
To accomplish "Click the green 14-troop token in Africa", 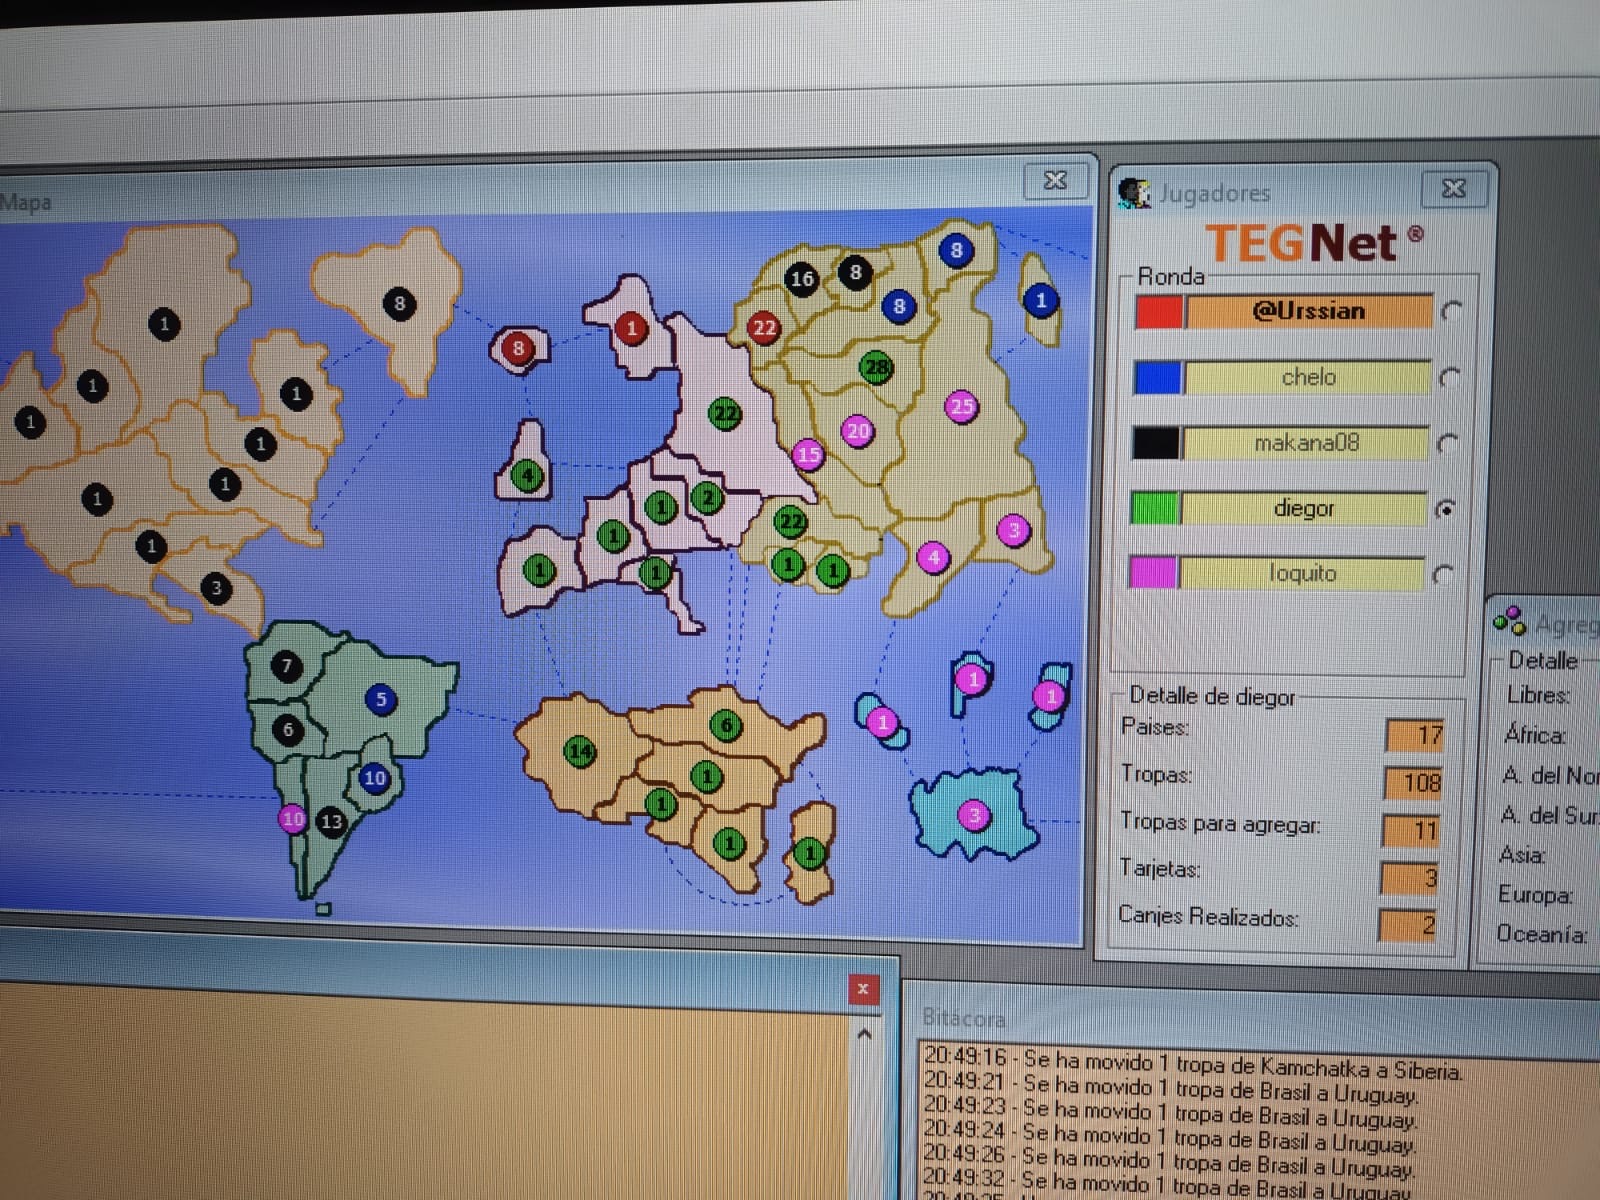I will point(580,750).
